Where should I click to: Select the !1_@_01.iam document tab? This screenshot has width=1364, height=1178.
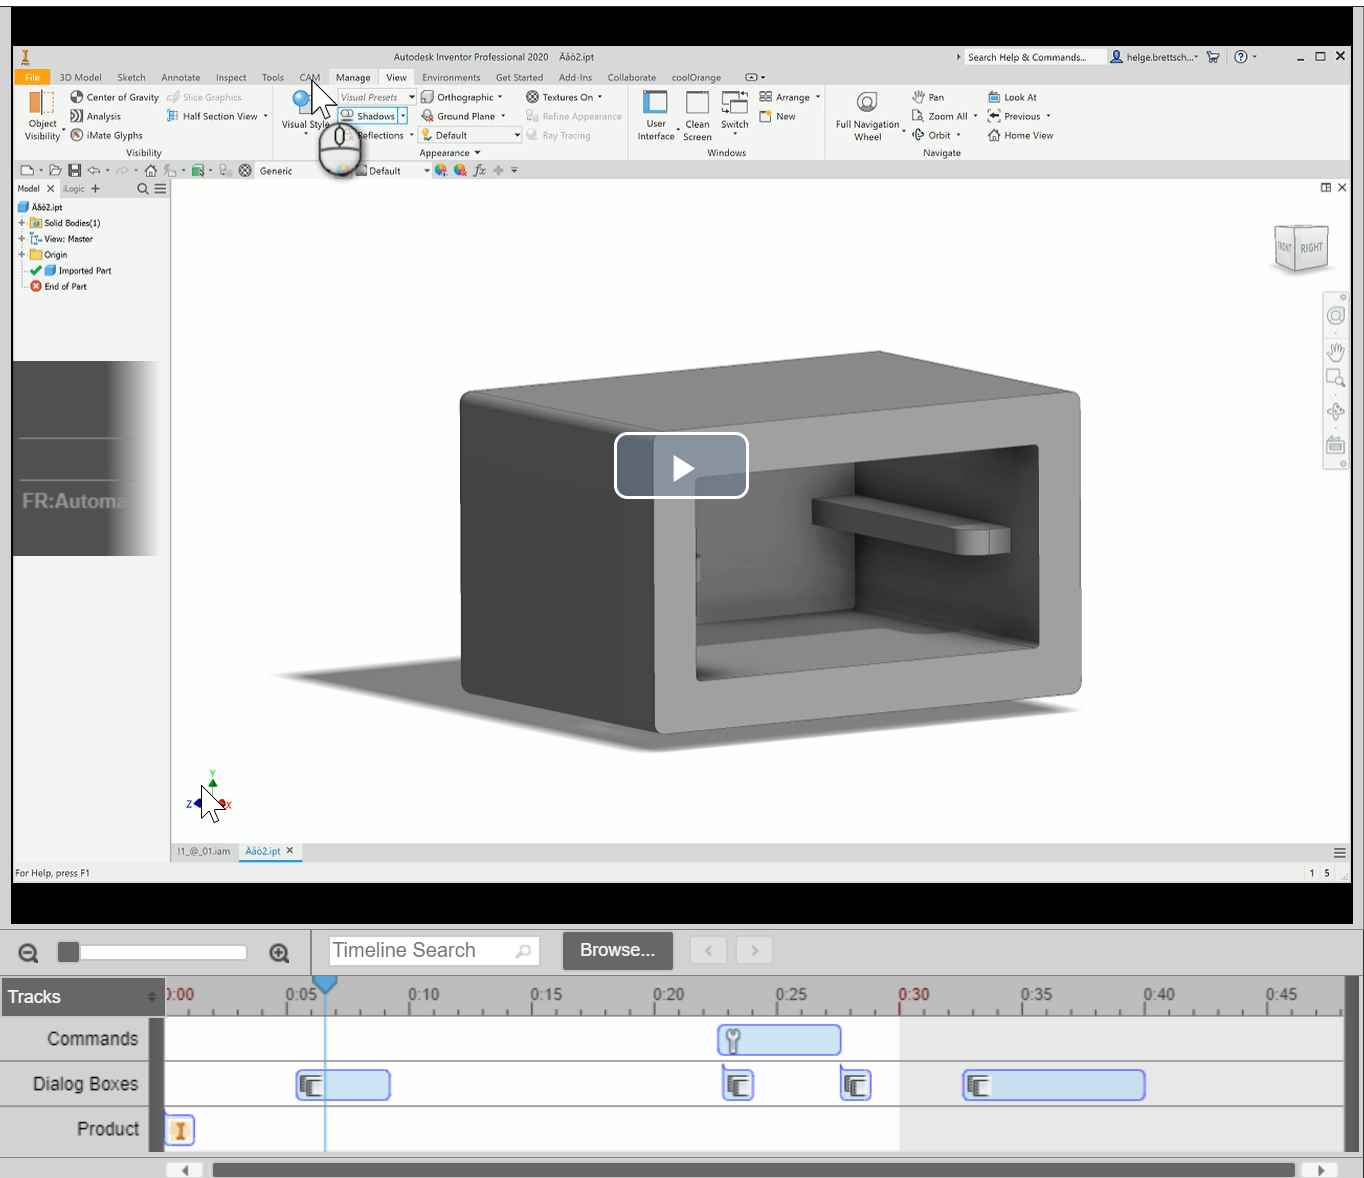coord(203,851)
